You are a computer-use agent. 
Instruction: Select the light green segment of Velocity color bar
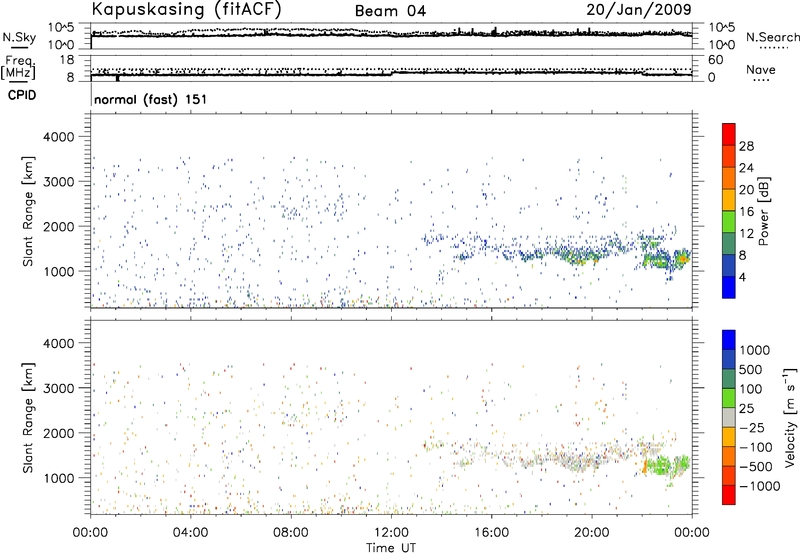[x=729, y=398]
